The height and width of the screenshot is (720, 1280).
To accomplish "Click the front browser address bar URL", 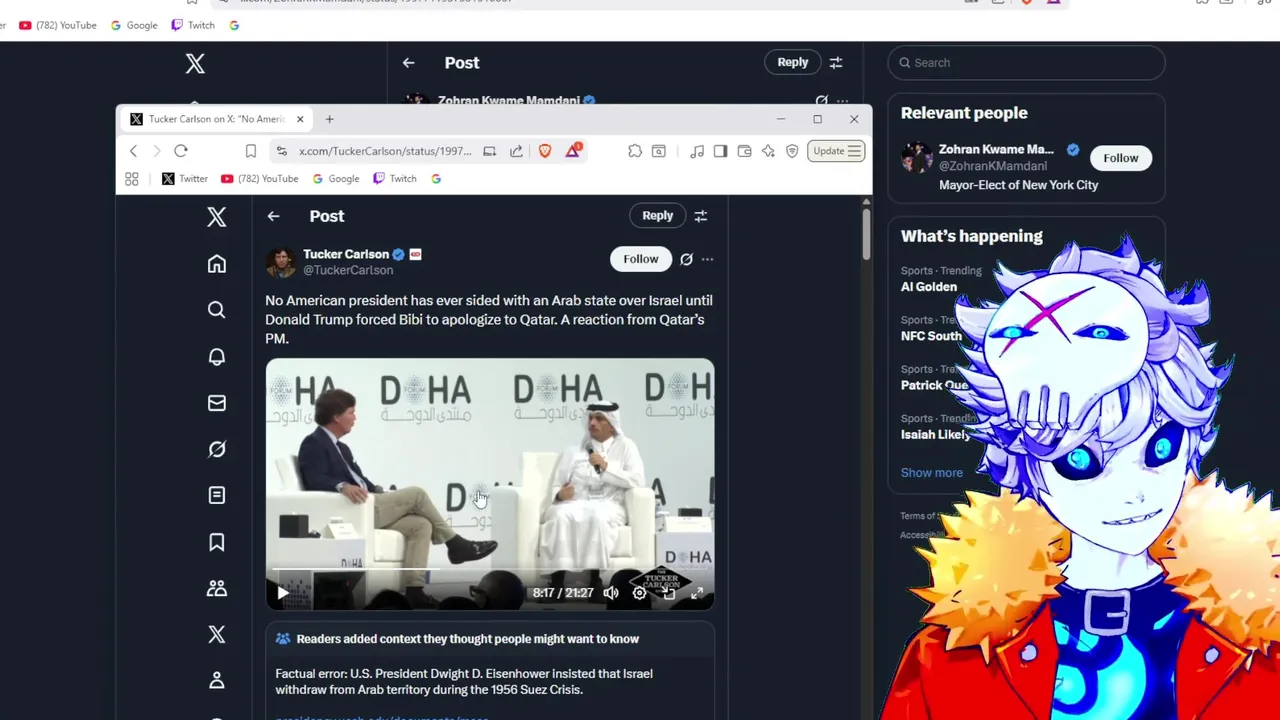I will 385,151.
